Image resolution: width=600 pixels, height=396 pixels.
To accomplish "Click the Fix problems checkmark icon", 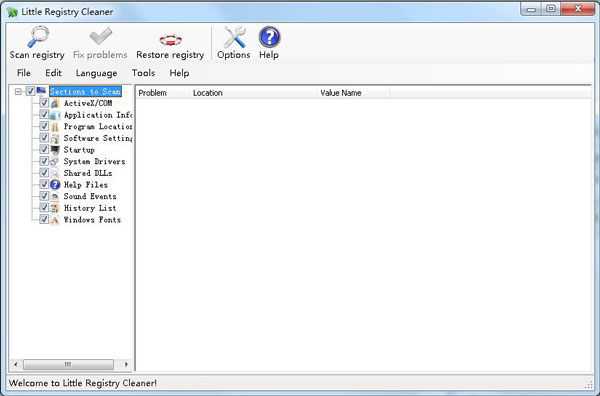I will (101, 37).
